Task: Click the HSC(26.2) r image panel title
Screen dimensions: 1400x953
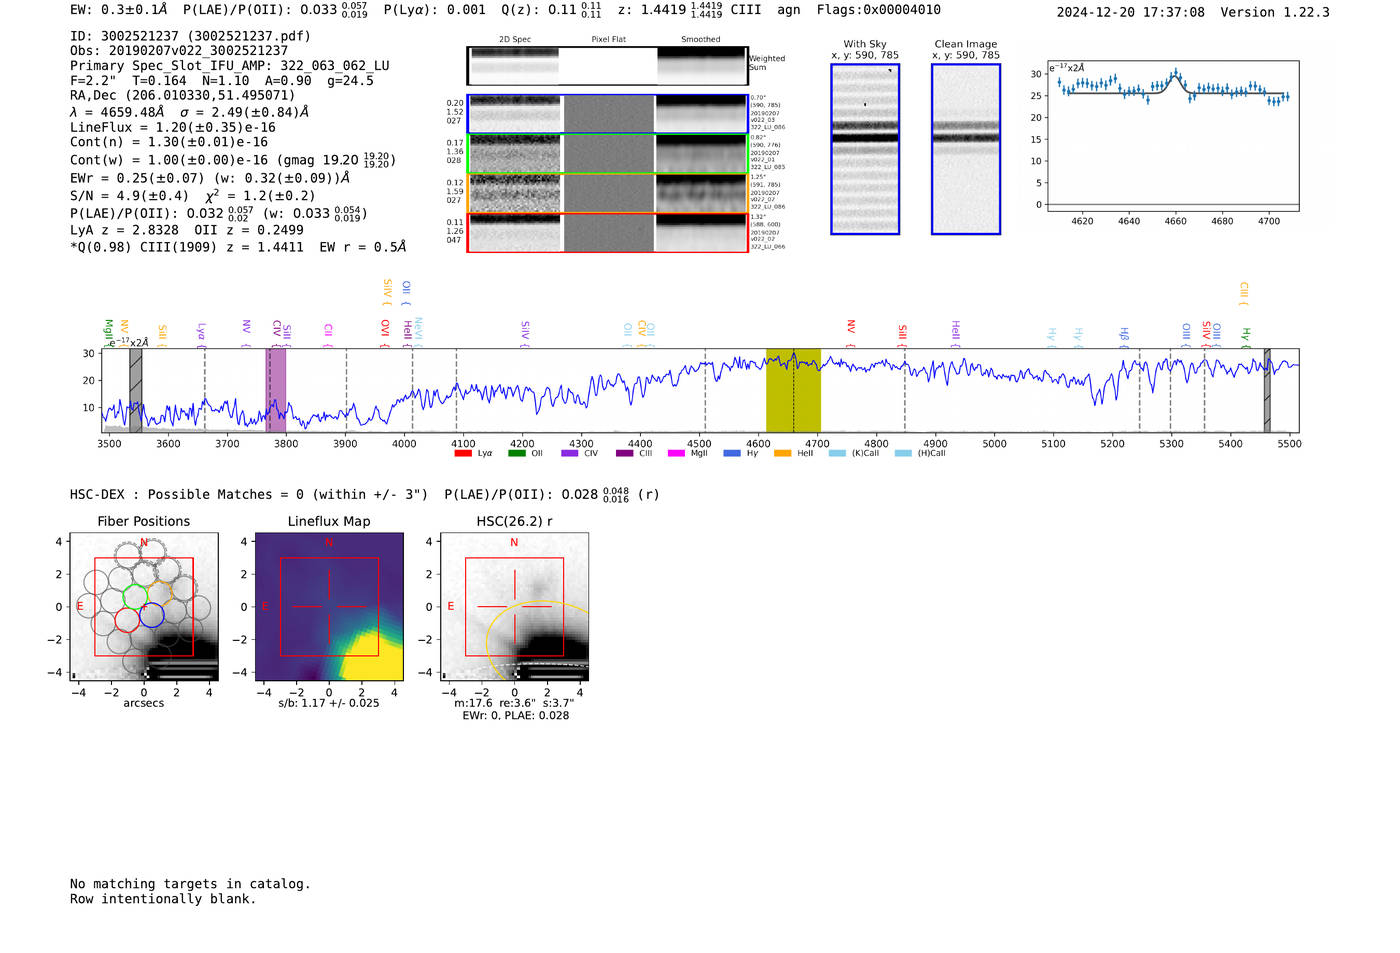Action: click(x=514, y=521)
